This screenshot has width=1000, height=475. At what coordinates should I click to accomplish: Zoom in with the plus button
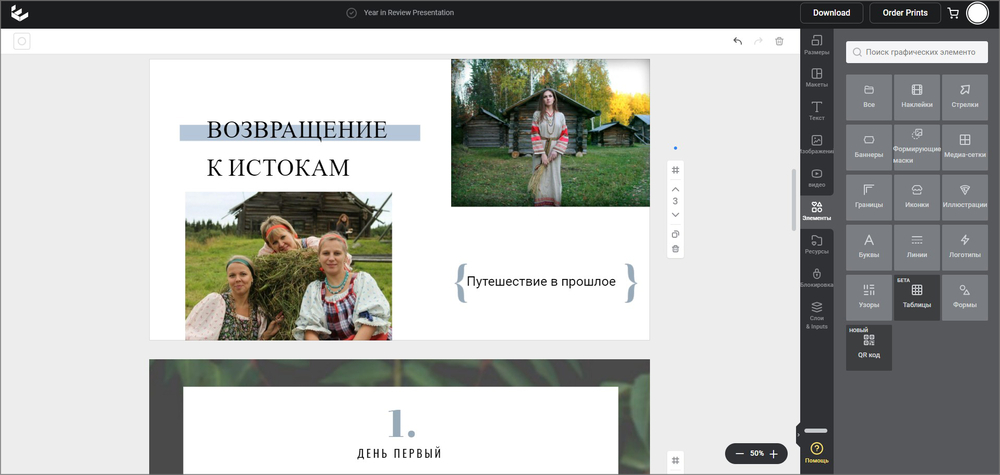tap(773, 454)
